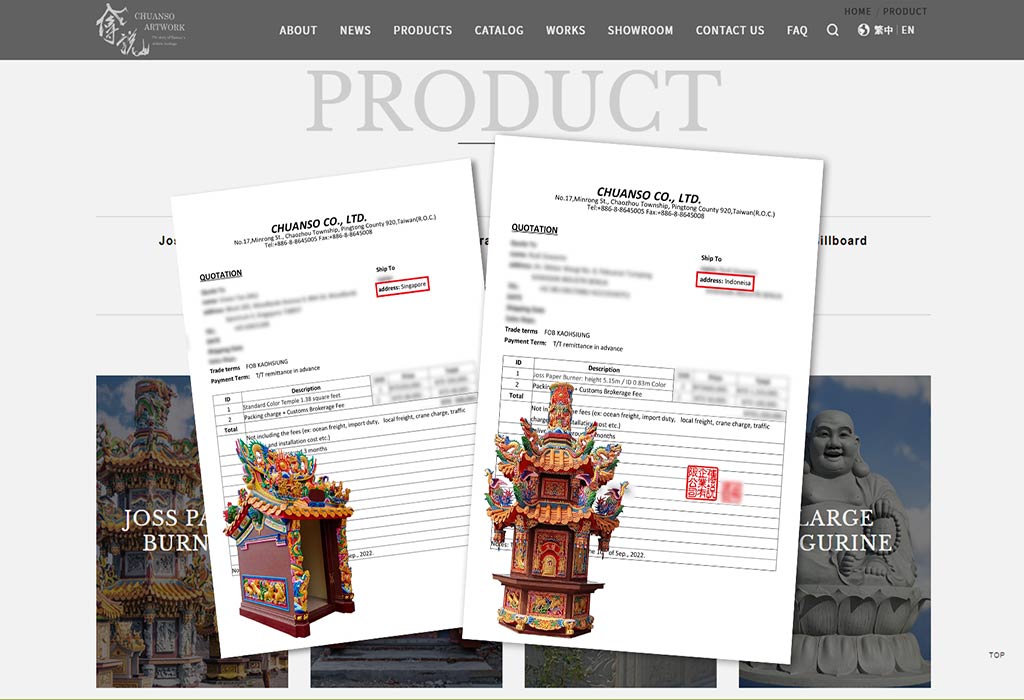
Task: Visit the SHOWROOM page
Action: pyautogui.click(x=640, y=30)
